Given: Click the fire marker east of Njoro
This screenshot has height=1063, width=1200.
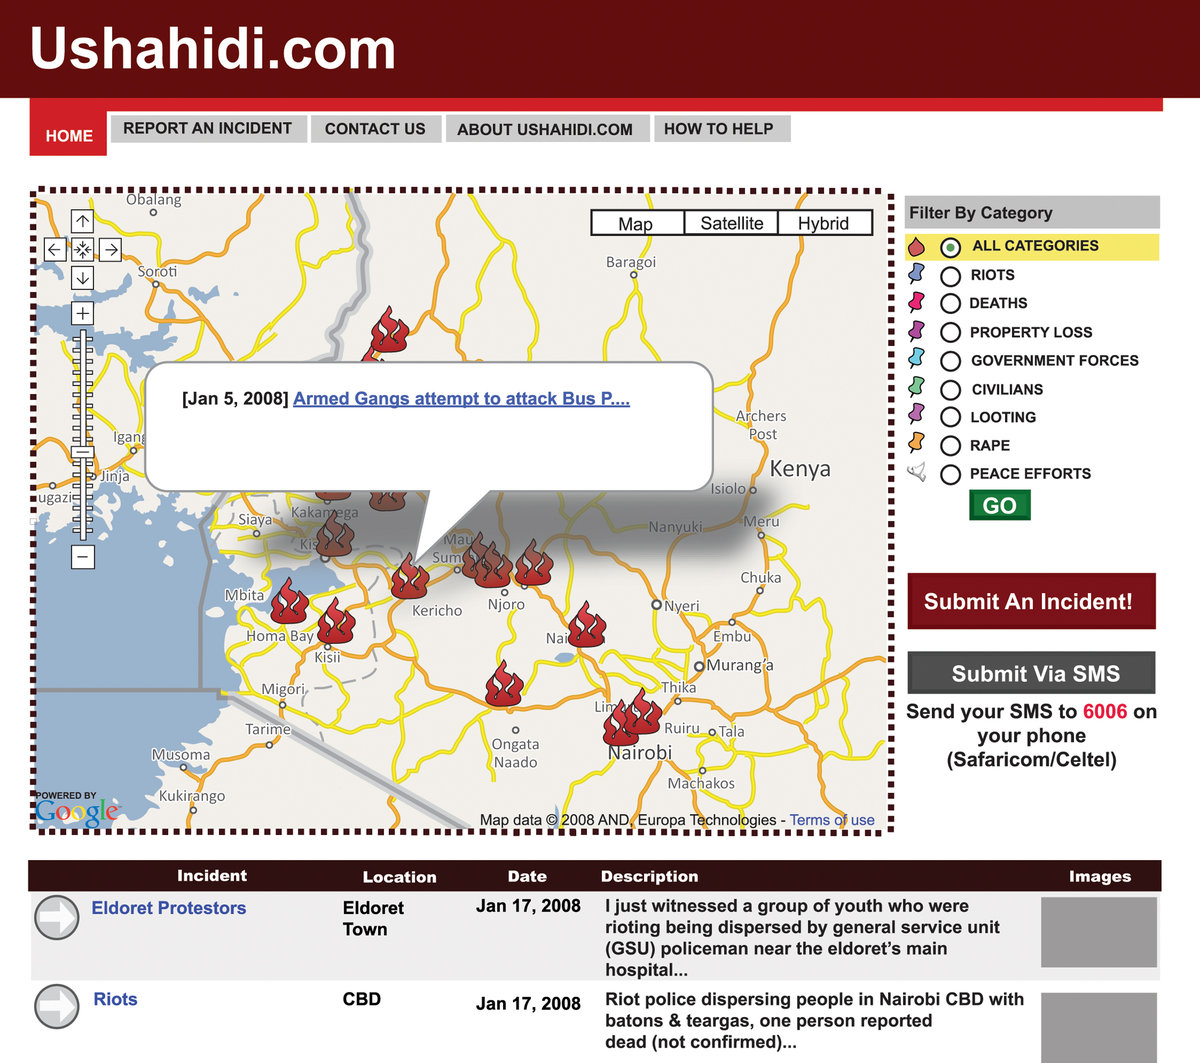Looking at the screenshot, I should [x=534, y=563].
